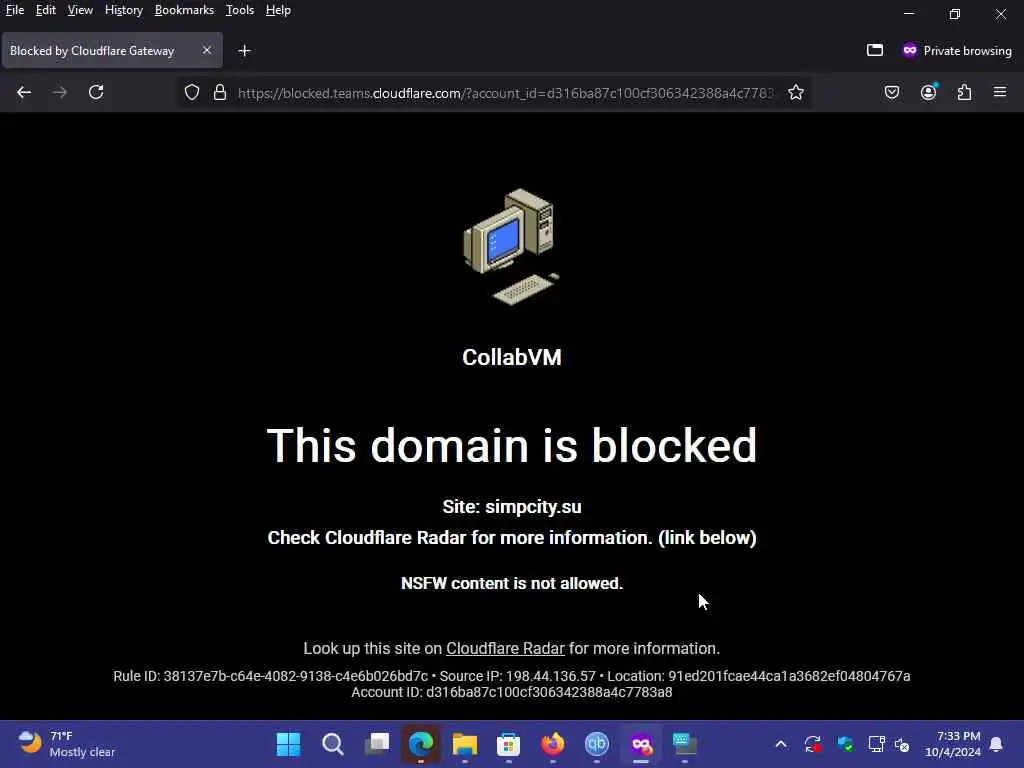The width and height of the screenshot is (1024, 768).
Task: Toggle the muted volume tray icon
Action: 902,744
